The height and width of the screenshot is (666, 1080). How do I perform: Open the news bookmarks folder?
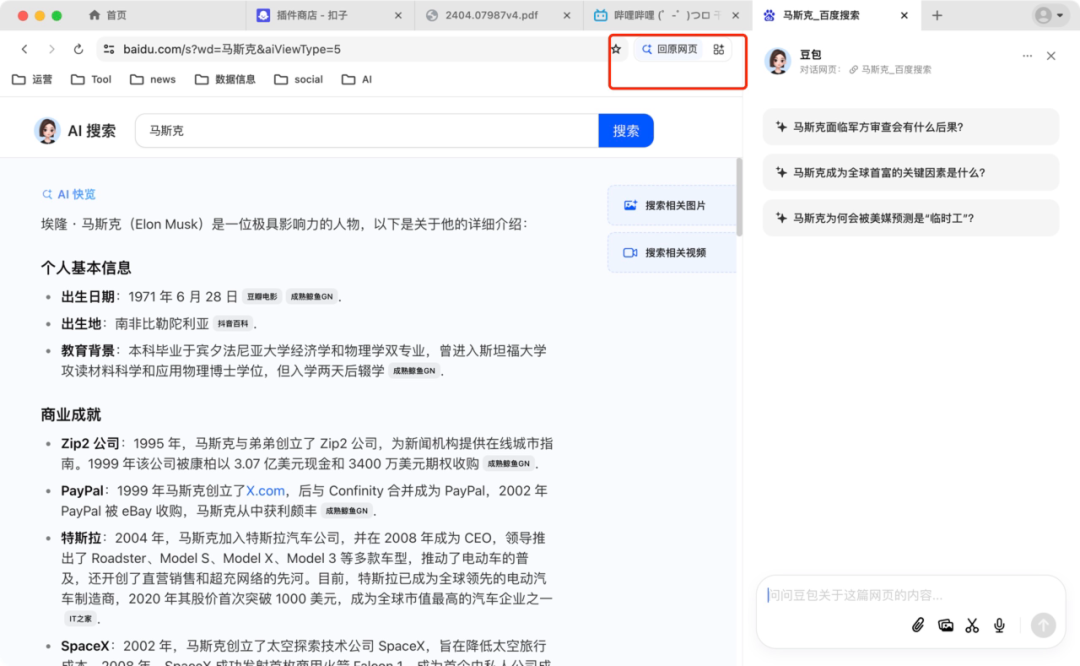pyautogui.click(x=152, y=79)
